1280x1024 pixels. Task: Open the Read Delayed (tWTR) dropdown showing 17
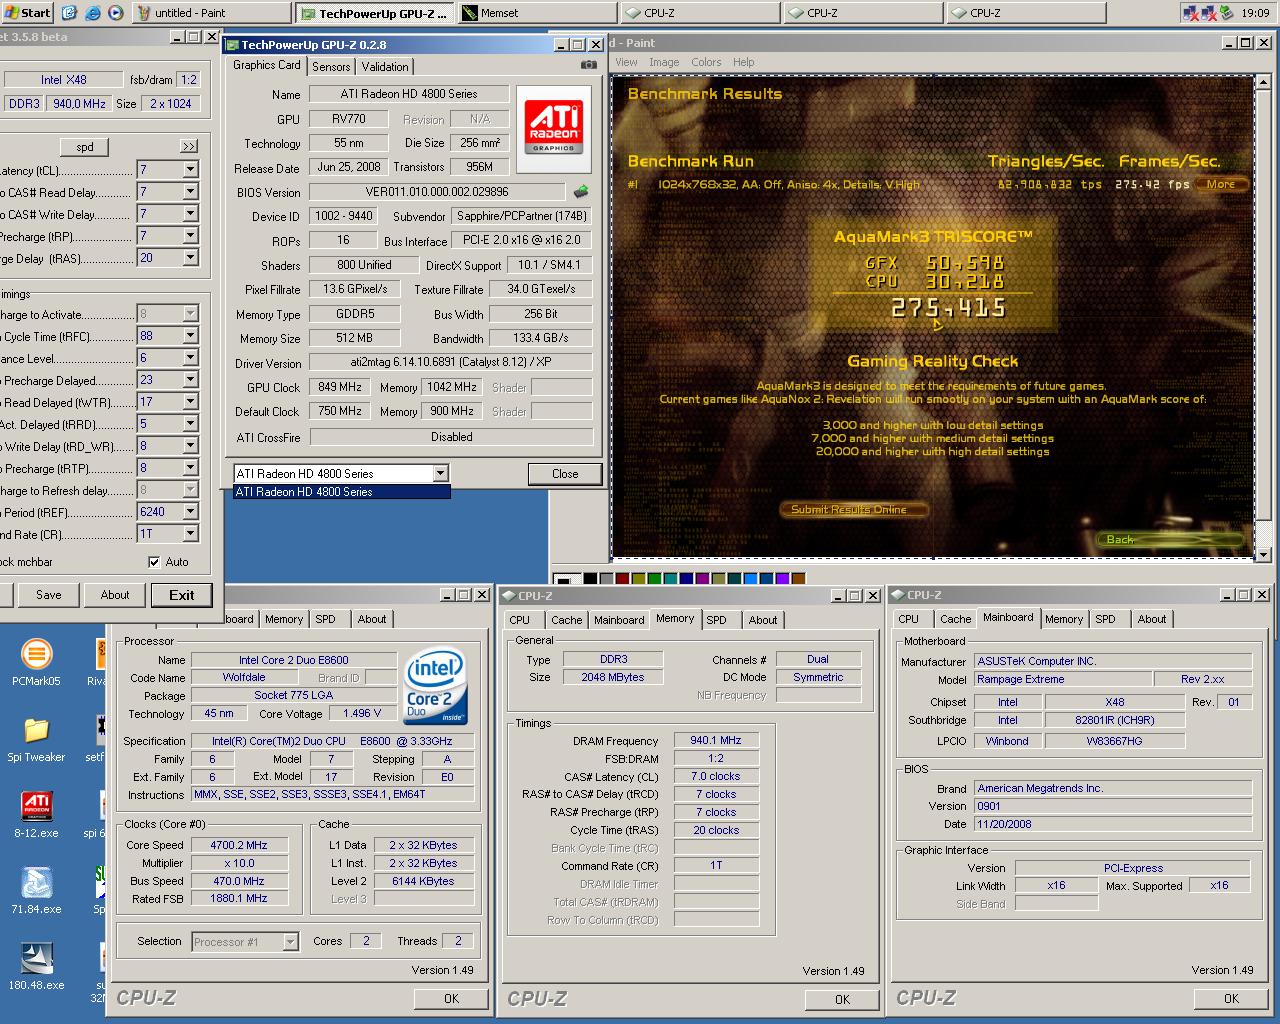[190, 402]
